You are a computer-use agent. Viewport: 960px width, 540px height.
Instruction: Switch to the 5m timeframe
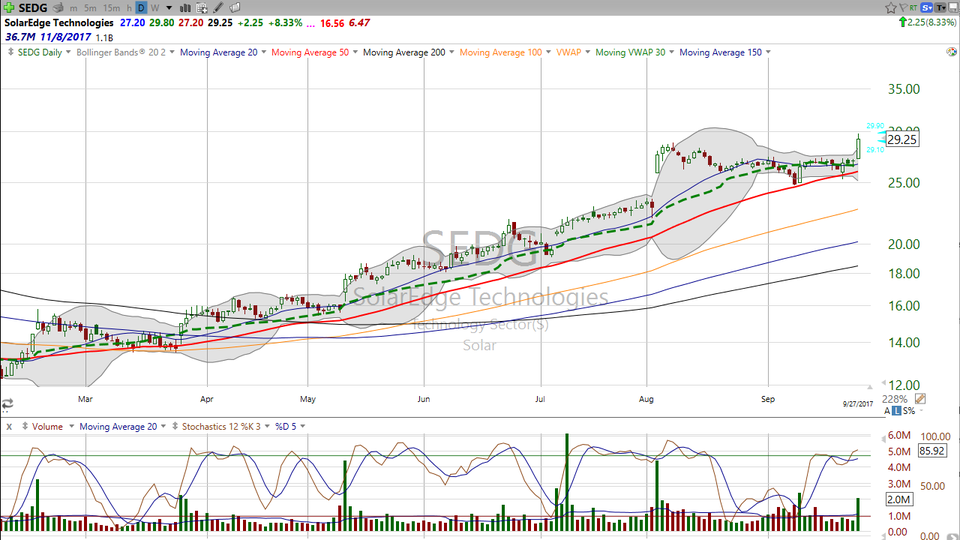tap(90, 8)
